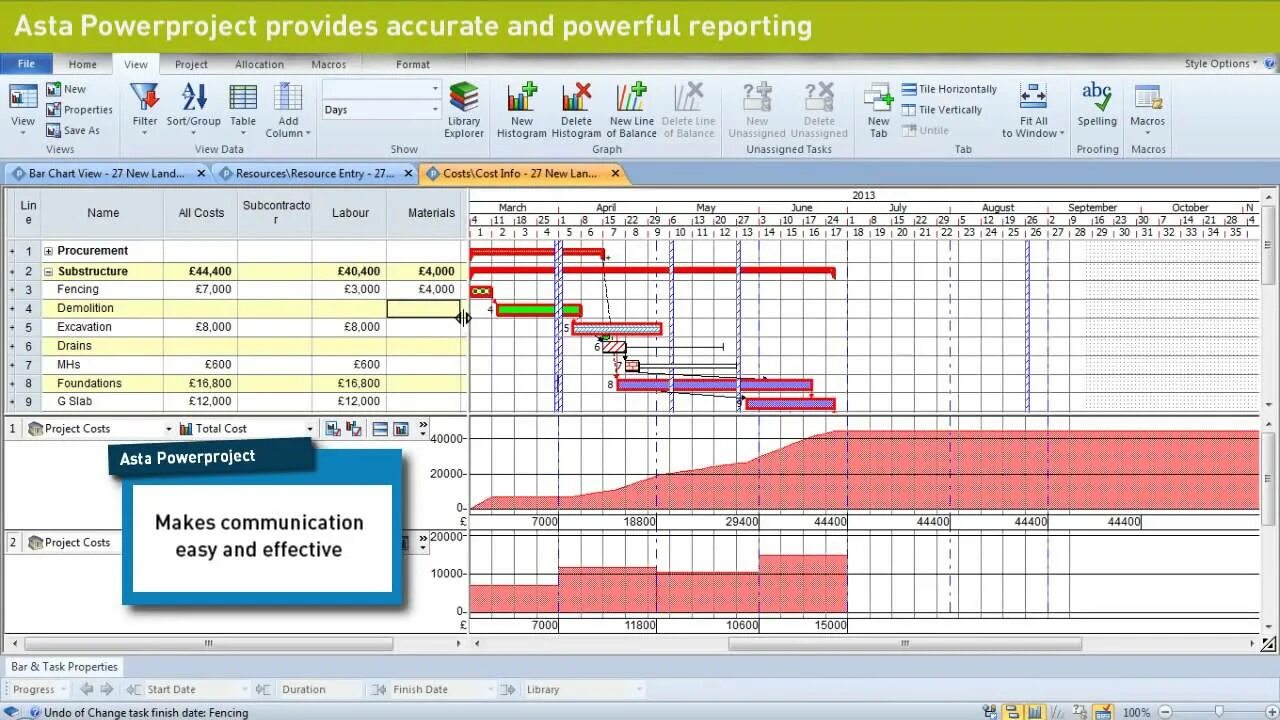Toggle the highlighted rightmost status bar view icon

(x=1103, y=712)
